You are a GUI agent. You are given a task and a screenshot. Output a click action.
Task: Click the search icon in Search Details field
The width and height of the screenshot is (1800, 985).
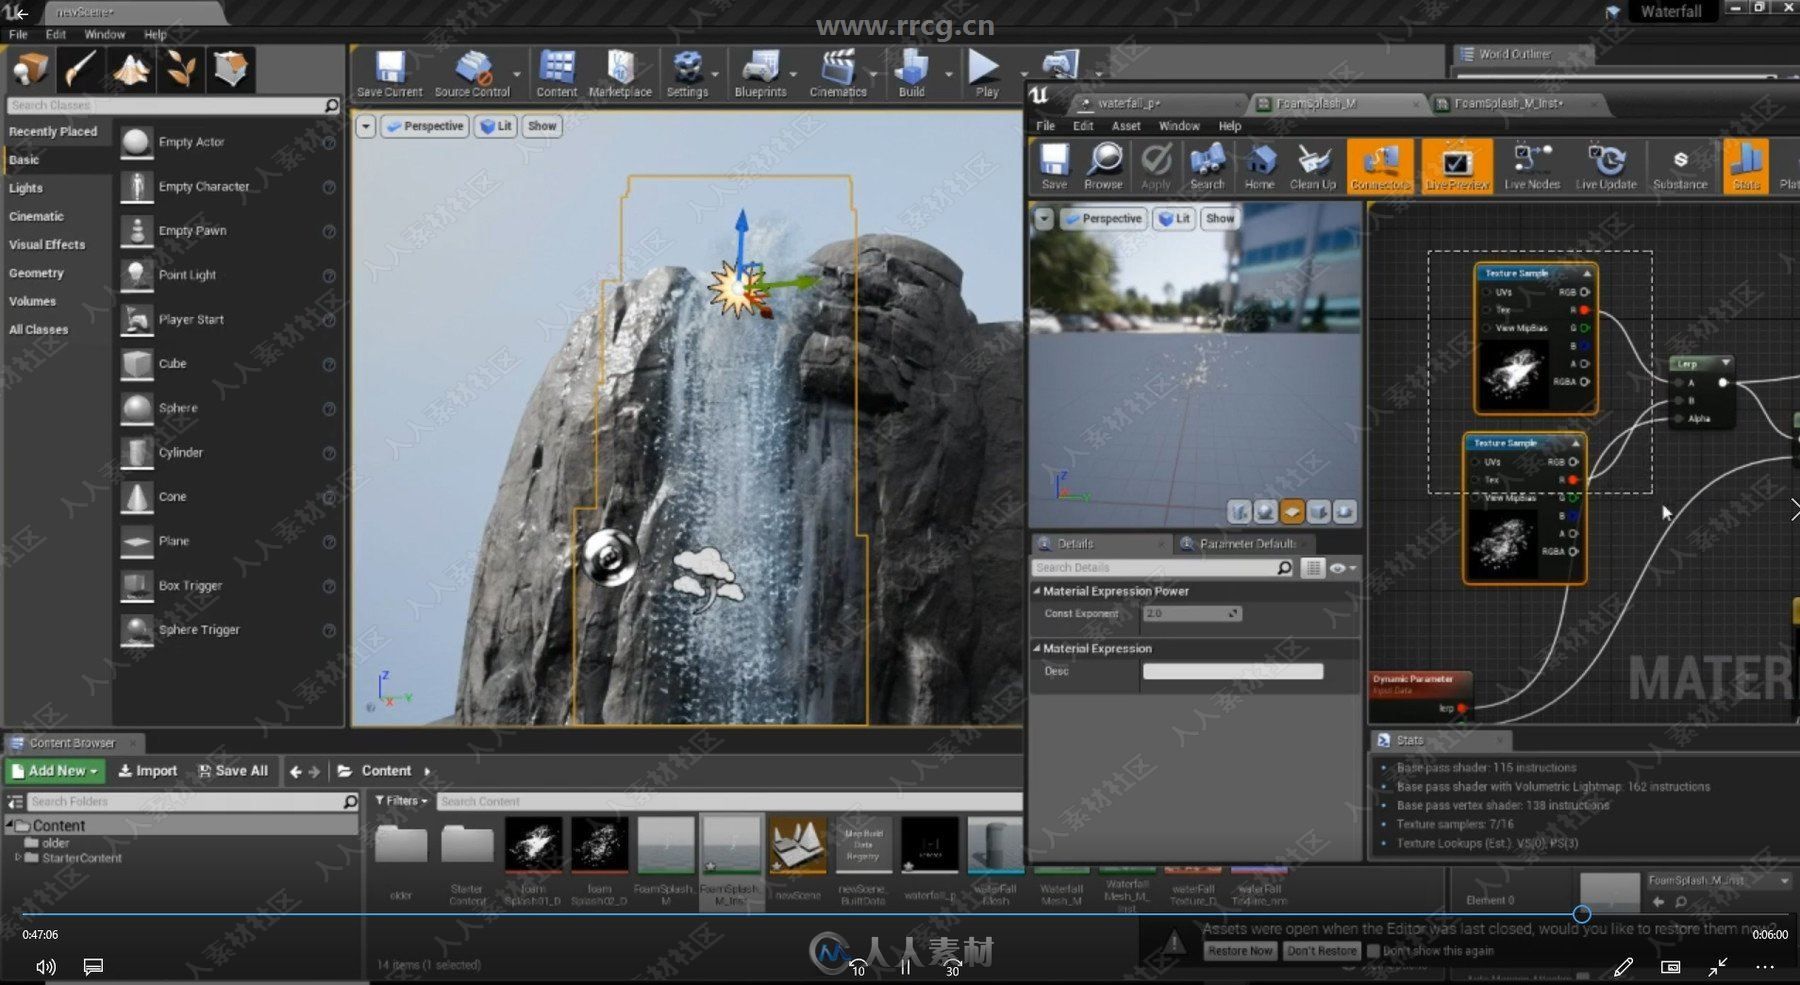tap(1284, 568)
